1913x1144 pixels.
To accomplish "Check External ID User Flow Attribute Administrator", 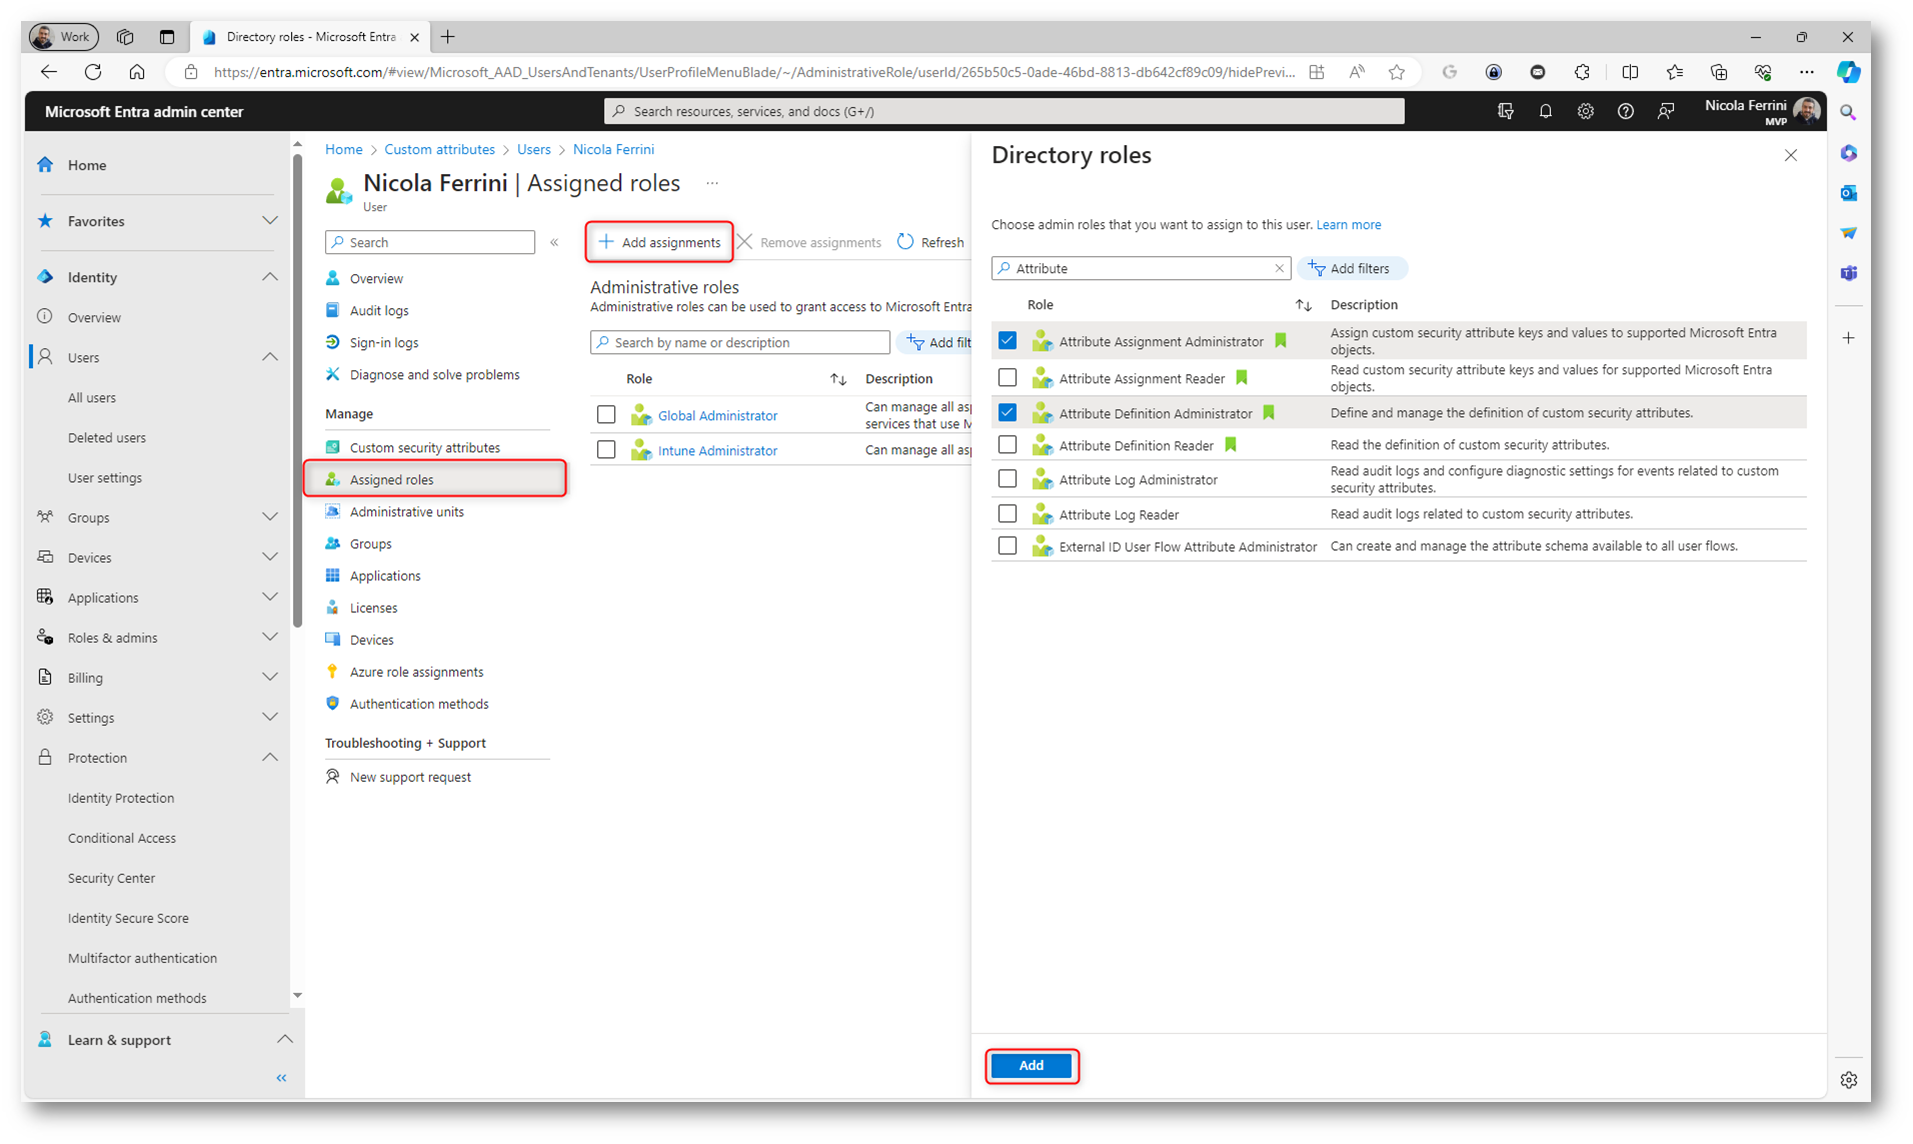I will [x=1007, y=546].
